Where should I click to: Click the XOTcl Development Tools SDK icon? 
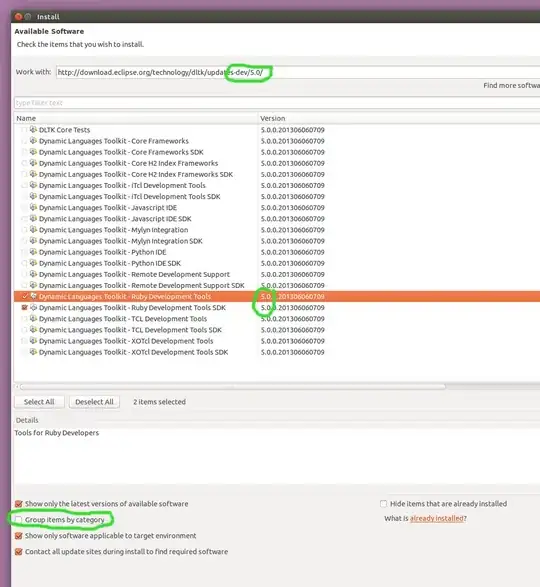[x=33, y=352]
